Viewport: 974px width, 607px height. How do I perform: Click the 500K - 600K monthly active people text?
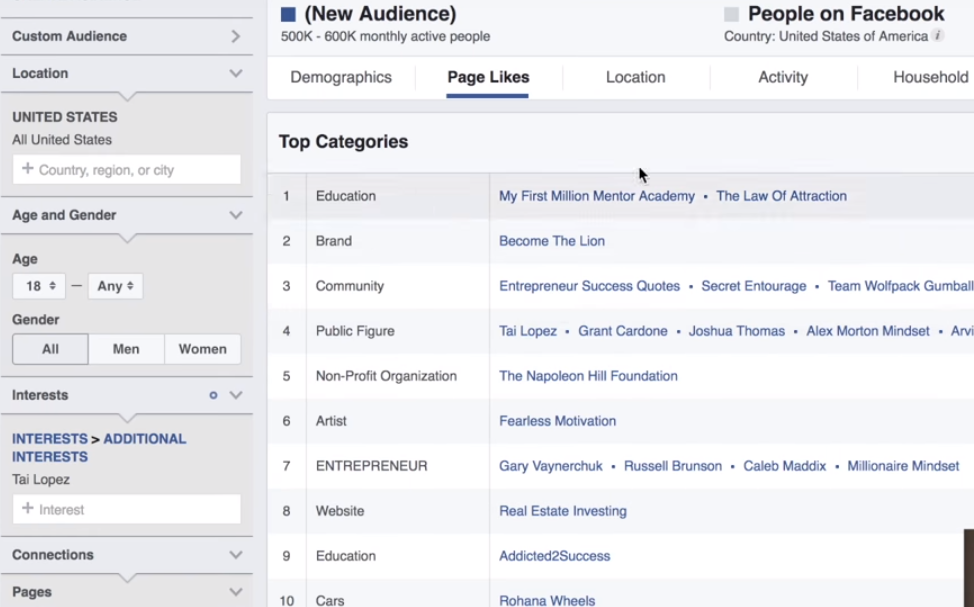tap(385, 36)
